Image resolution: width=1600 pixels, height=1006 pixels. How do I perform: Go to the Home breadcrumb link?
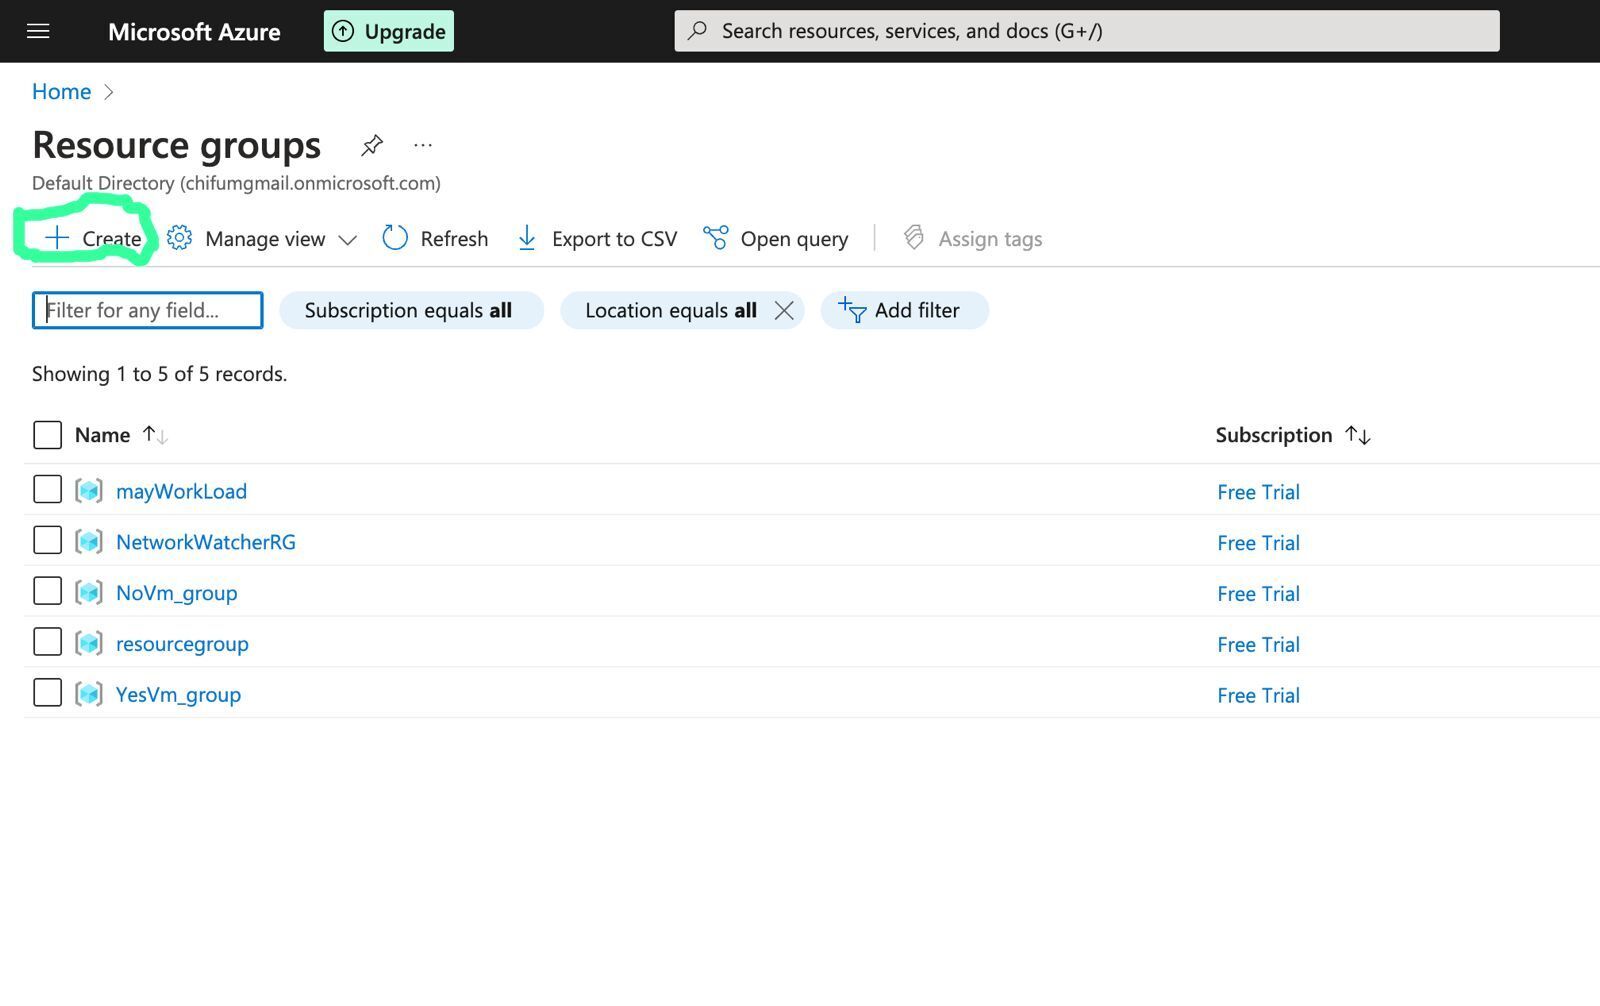(61, 92)
